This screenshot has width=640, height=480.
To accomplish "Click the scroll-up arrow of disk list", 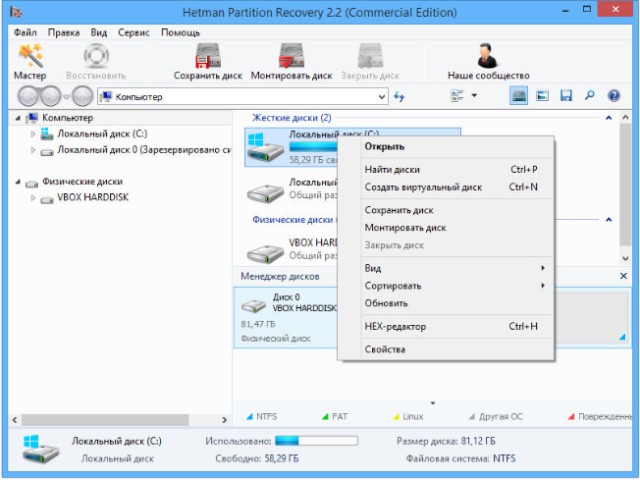I will pyautogui.click(x=625, y=118).
